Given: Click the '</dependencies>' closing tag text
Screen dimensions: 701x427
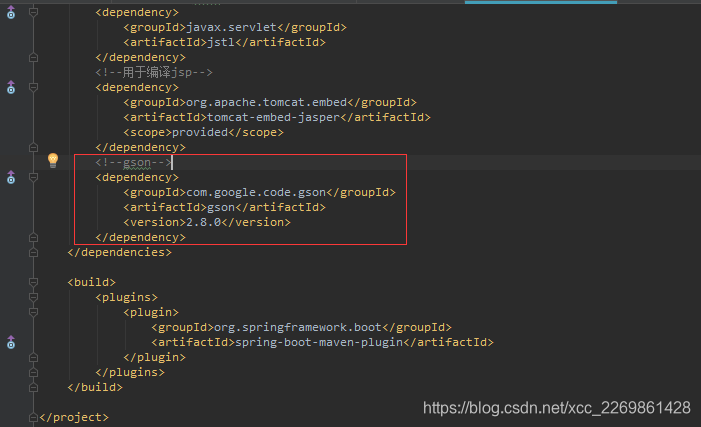Looking at the screenshot, I should pyautogui.click(x=119, y=252).
